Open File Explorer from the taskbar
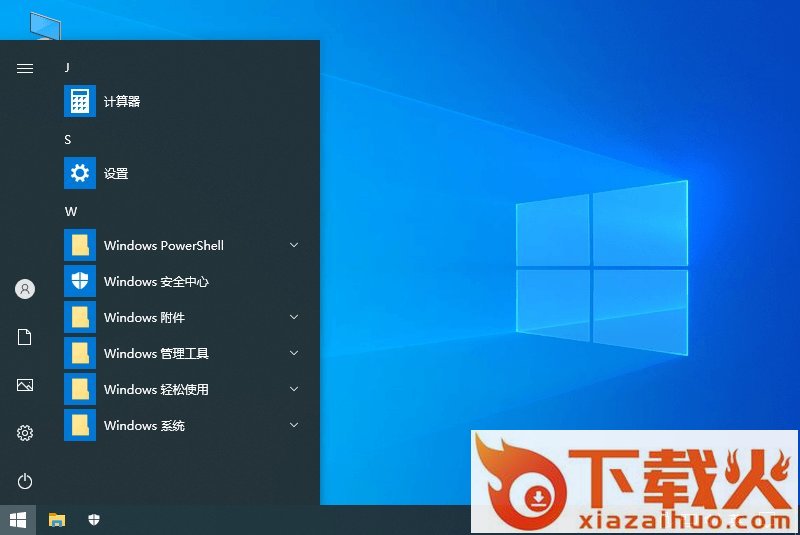 click(x=57, y=519)
